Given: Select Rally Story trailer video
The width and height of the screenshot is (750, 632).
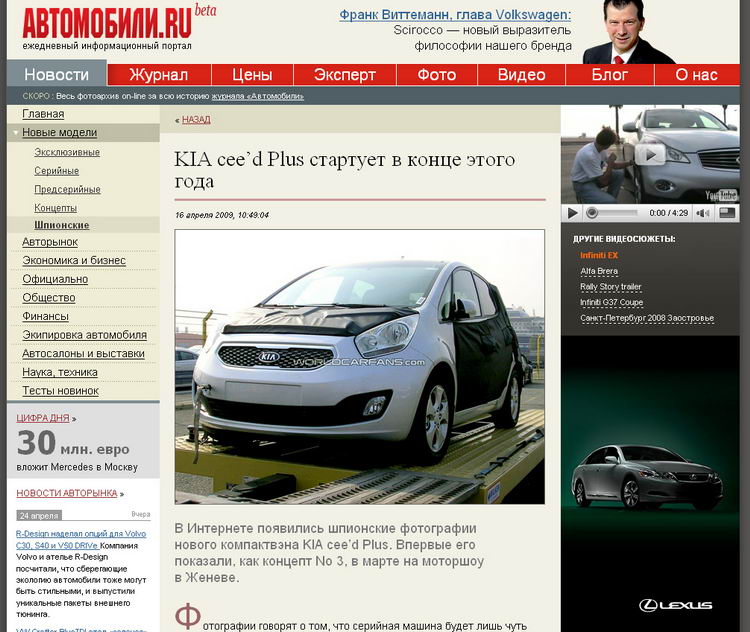Looking at the screenshot, I should tap(611, 287).
